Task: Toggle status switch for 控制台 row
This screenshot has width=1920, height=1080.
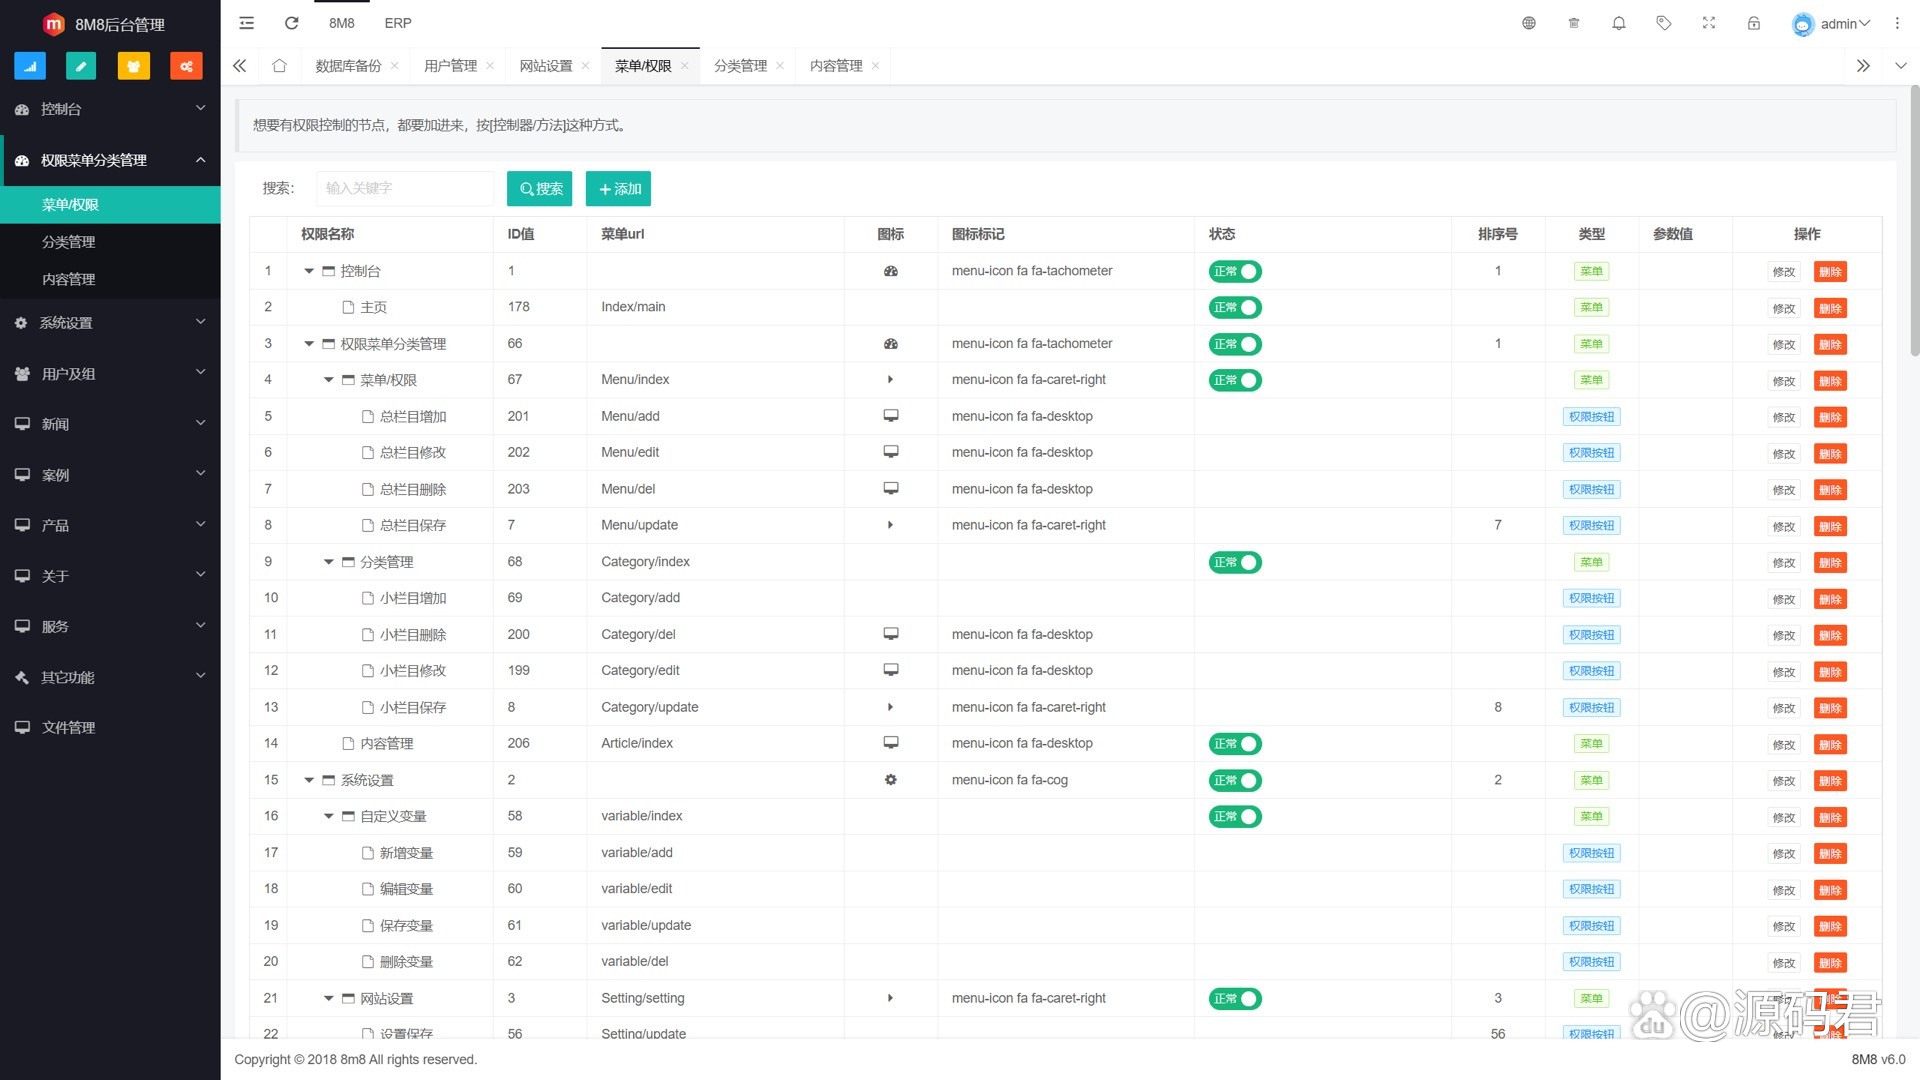Action: coord(1235,272)
